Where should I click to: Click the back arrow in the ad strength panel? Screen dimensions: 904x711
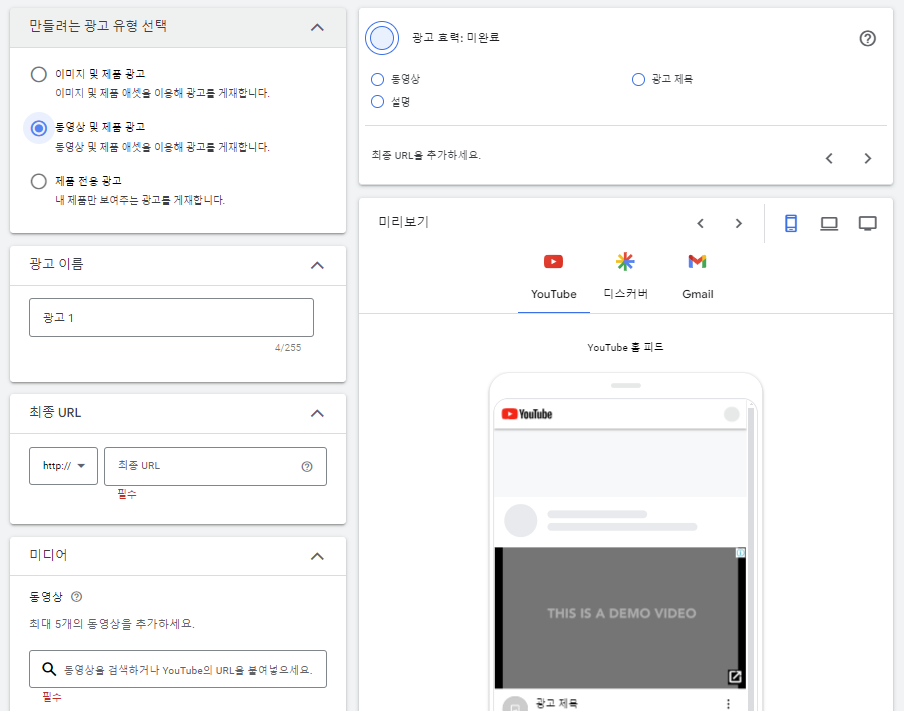click(829, 158)
